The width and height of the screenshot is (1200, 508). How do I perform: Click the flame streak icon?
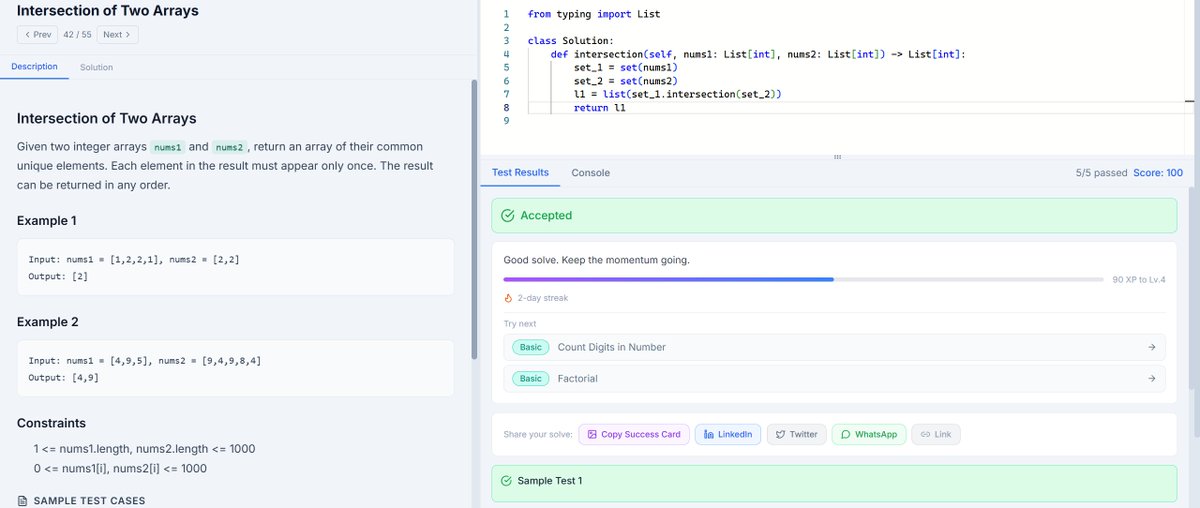[x=508, y=298]
